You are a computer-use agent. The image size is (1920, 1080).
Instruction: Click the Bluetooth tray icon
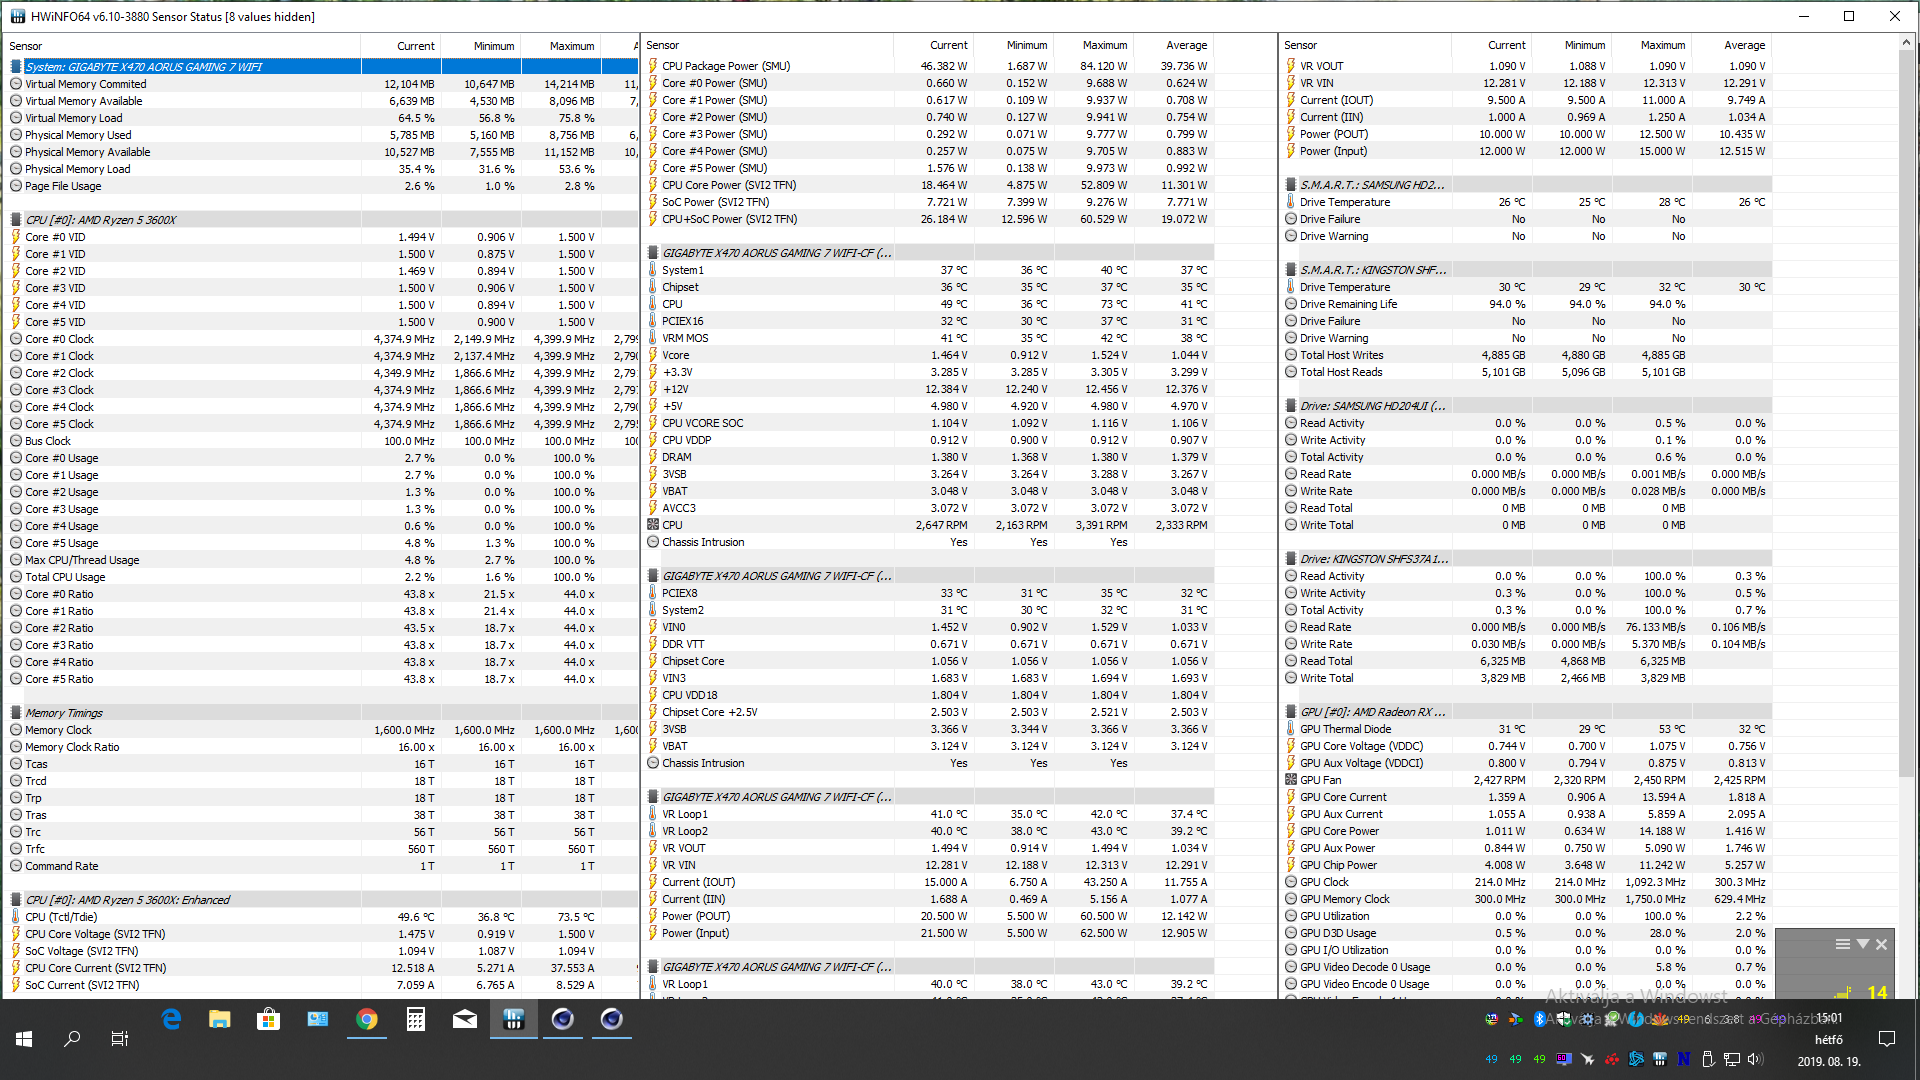coord(1540,1019)
